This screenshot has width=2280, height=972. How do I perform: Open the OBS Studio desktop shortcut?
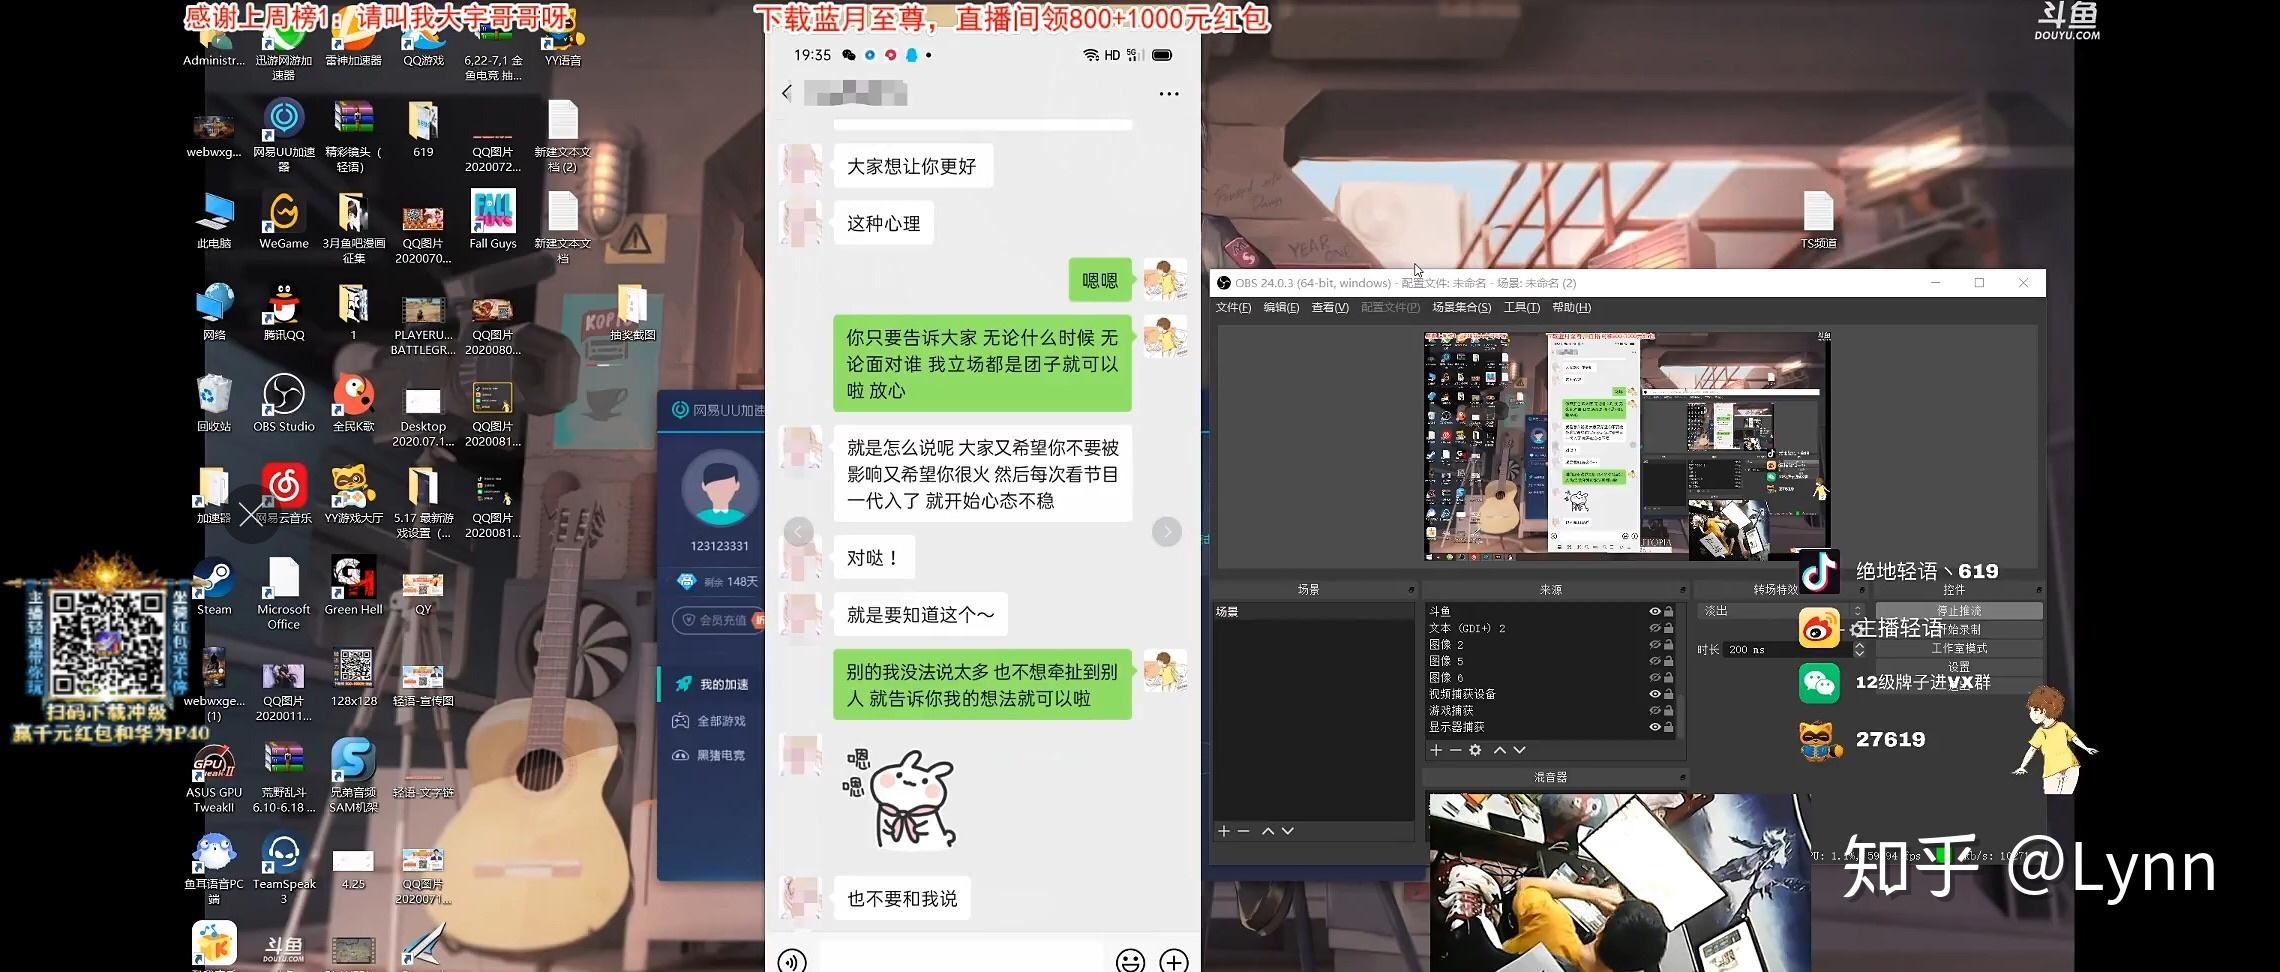pos(284,404)
